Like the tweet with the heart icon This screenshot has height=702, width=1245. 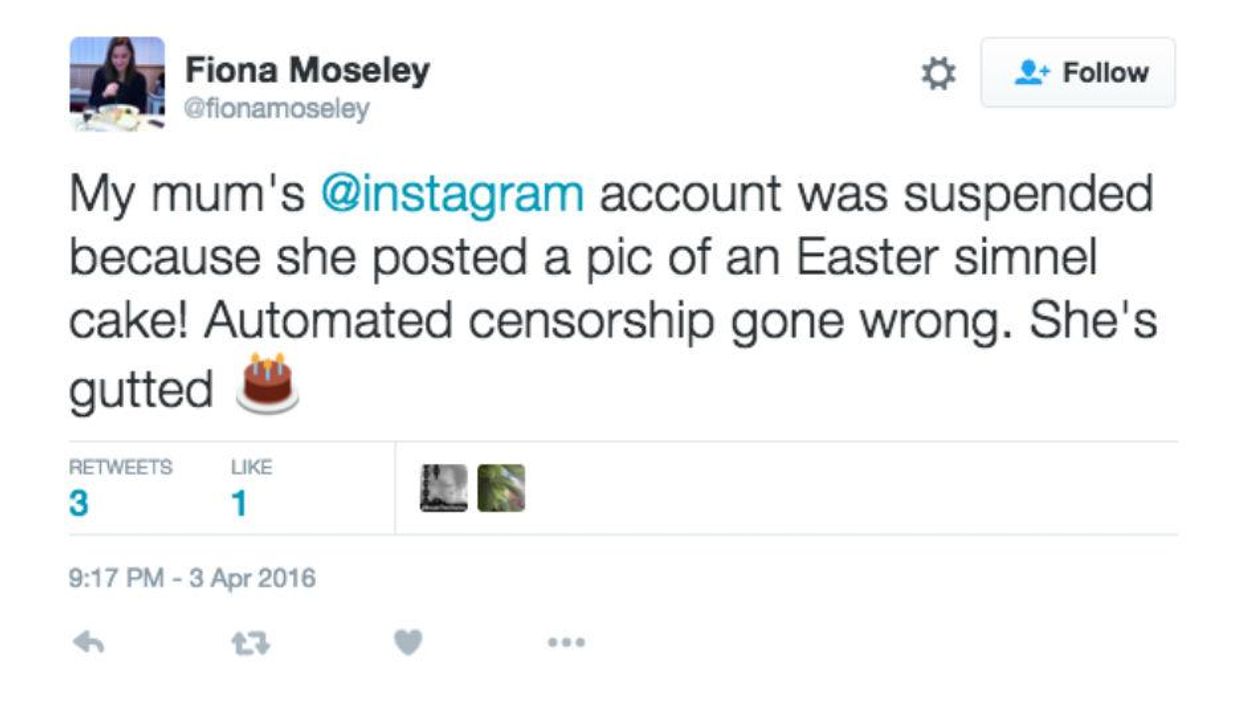(x=407, y=644)
